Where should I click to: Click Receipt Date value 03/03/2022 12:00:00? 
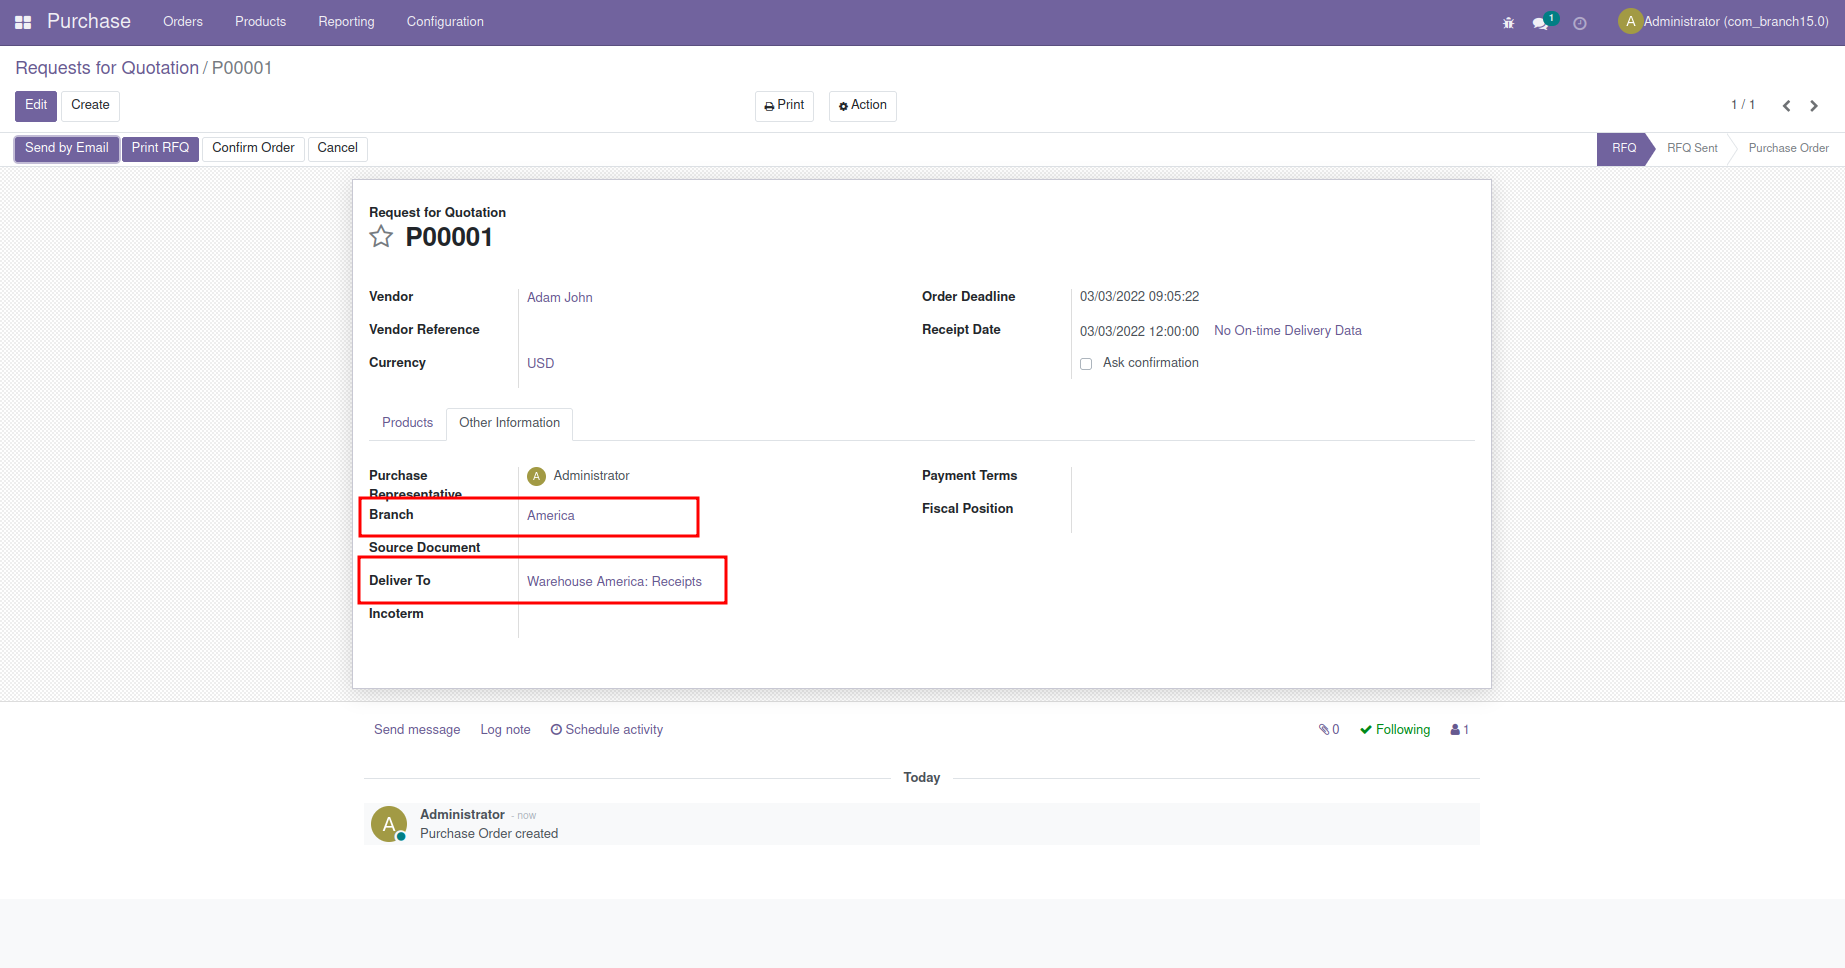1139,331
